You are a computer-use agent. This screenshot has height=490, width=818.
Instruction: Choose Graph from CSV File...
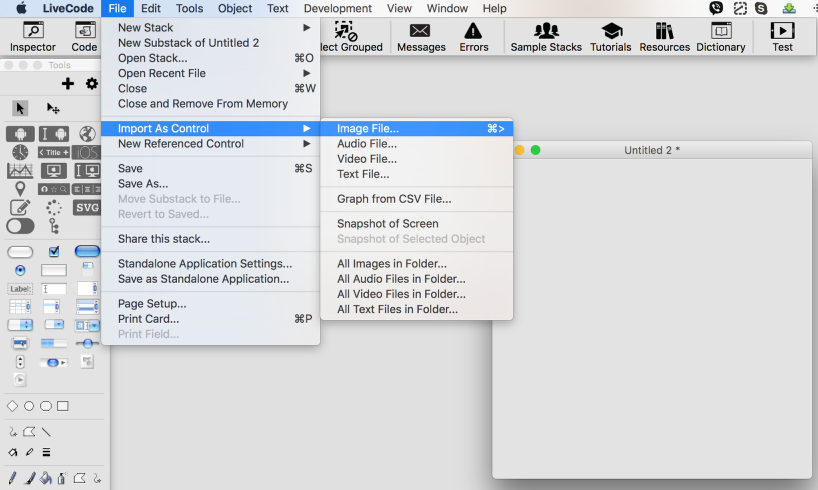(416, 199)
